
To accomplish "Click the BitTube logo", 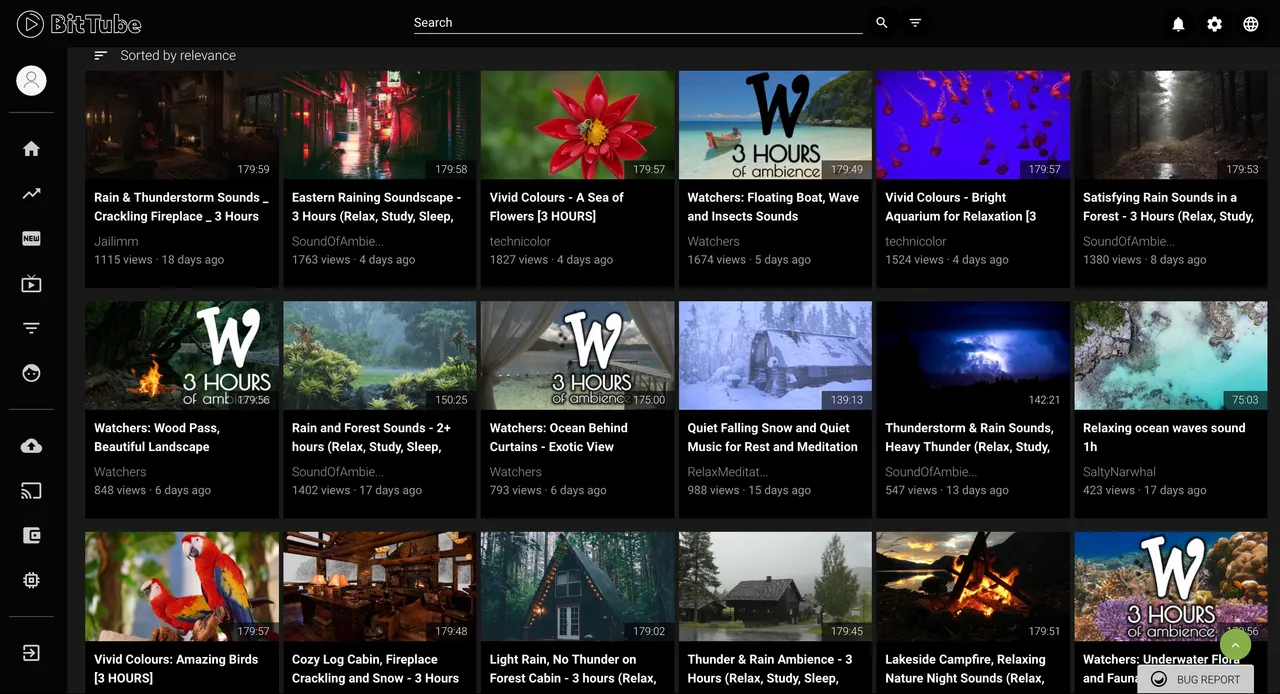I will (x=79, y=23).
